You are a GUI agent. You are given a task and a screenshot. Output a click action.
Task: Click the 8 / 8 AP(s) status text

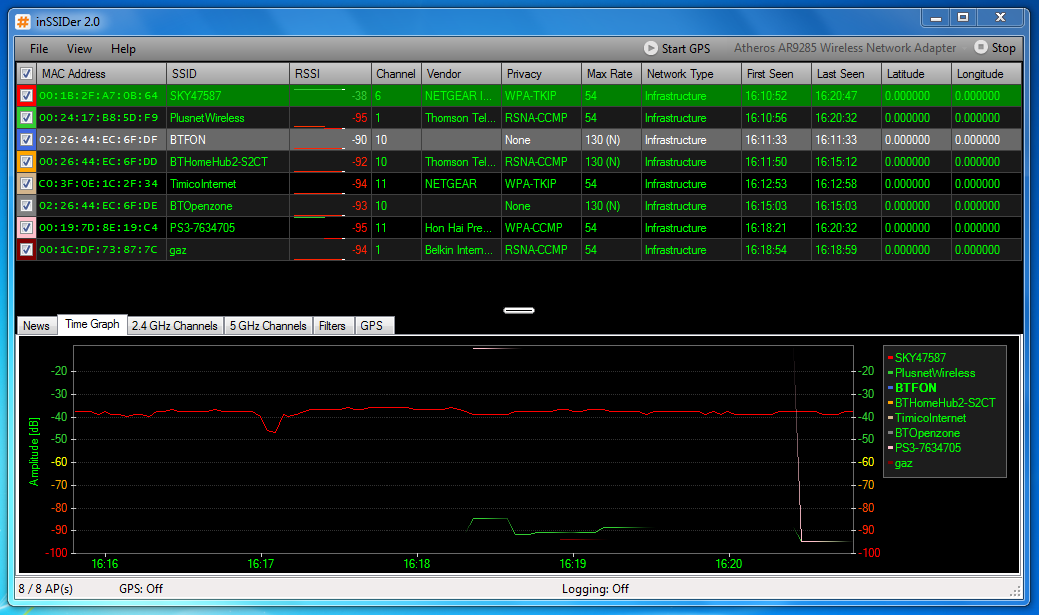(x=46, y=588)
